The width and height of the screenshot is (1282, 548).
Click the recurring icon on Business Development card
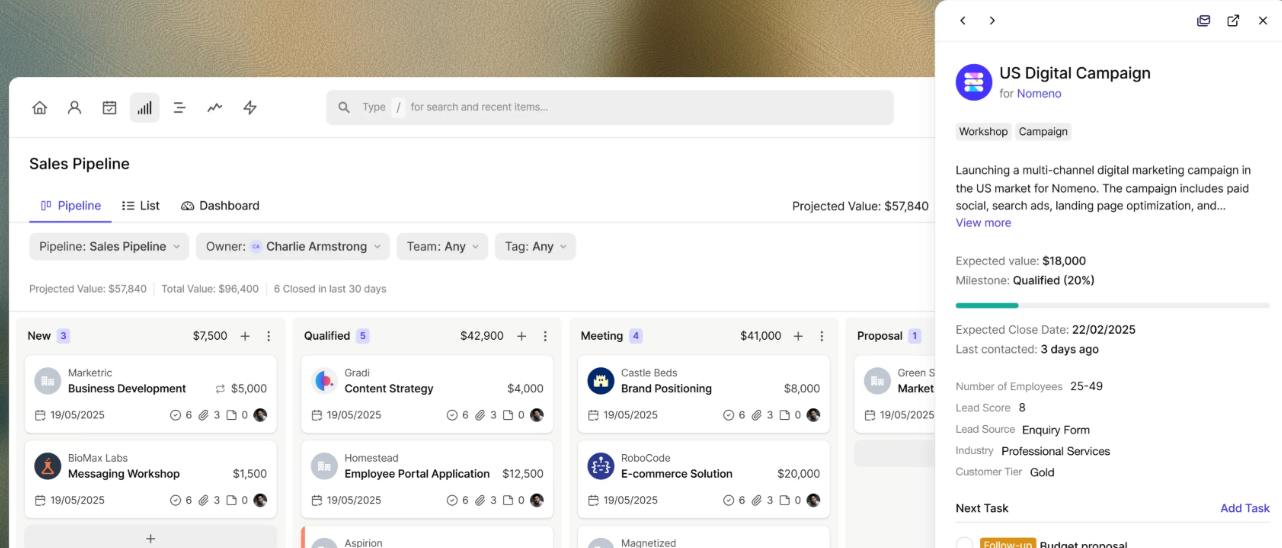point(220,389)
